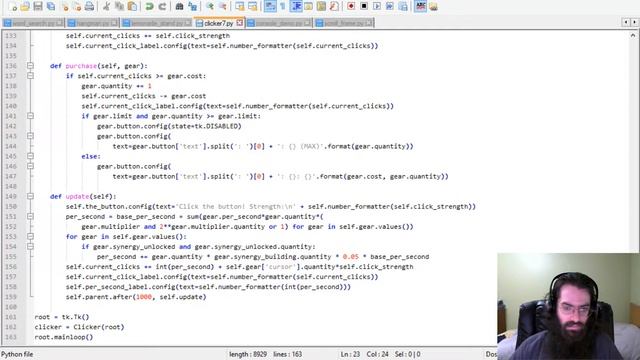This screenshot has height=360, width=640.
Task: Toggle show all characters pilcrow button
Action: (x=282, y=7)
